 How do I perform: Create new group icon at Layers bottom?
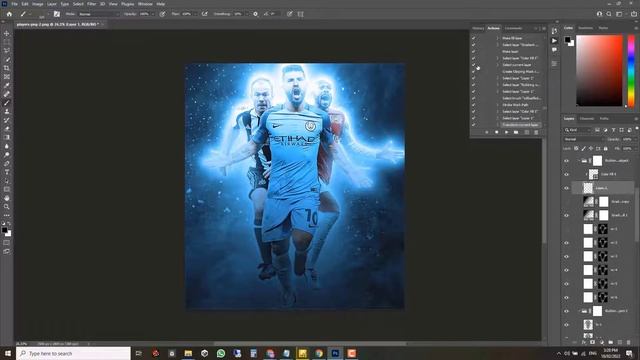tap(611, 342)
